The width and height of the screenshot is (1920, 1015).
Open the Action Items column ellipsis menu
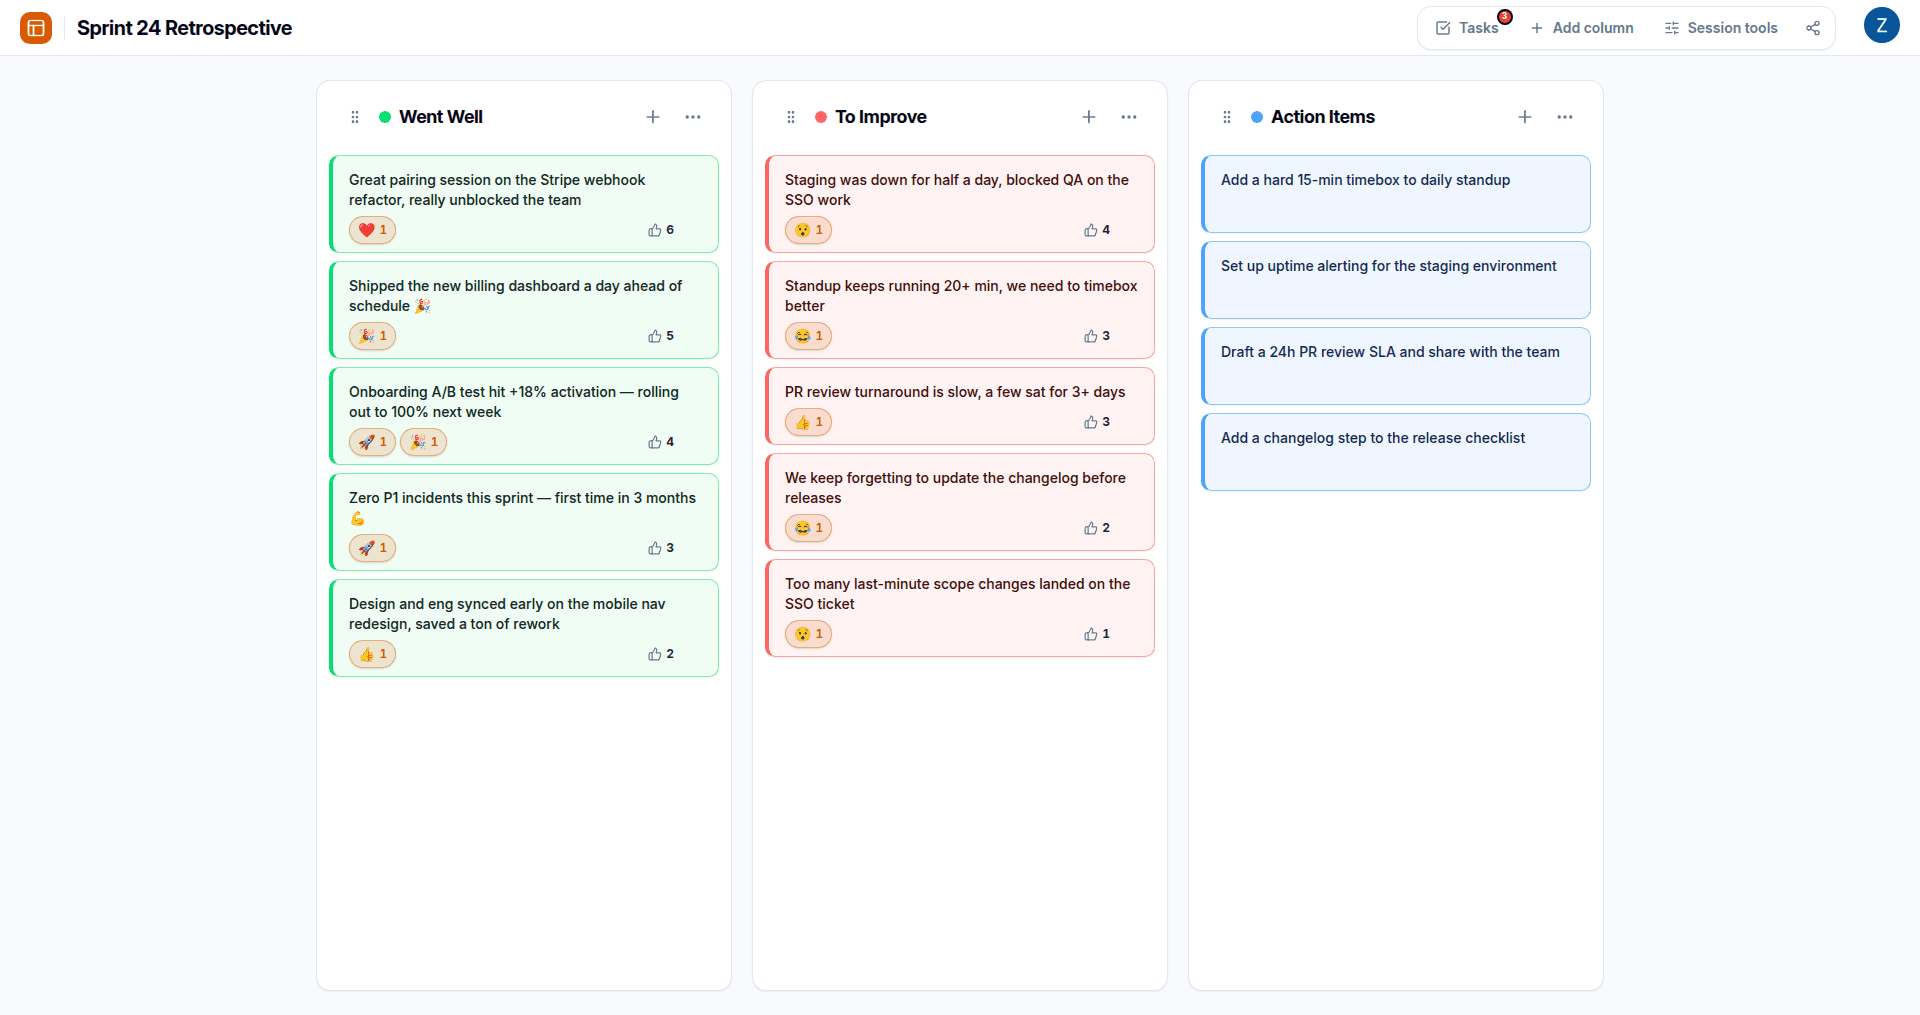(1565, 117)
